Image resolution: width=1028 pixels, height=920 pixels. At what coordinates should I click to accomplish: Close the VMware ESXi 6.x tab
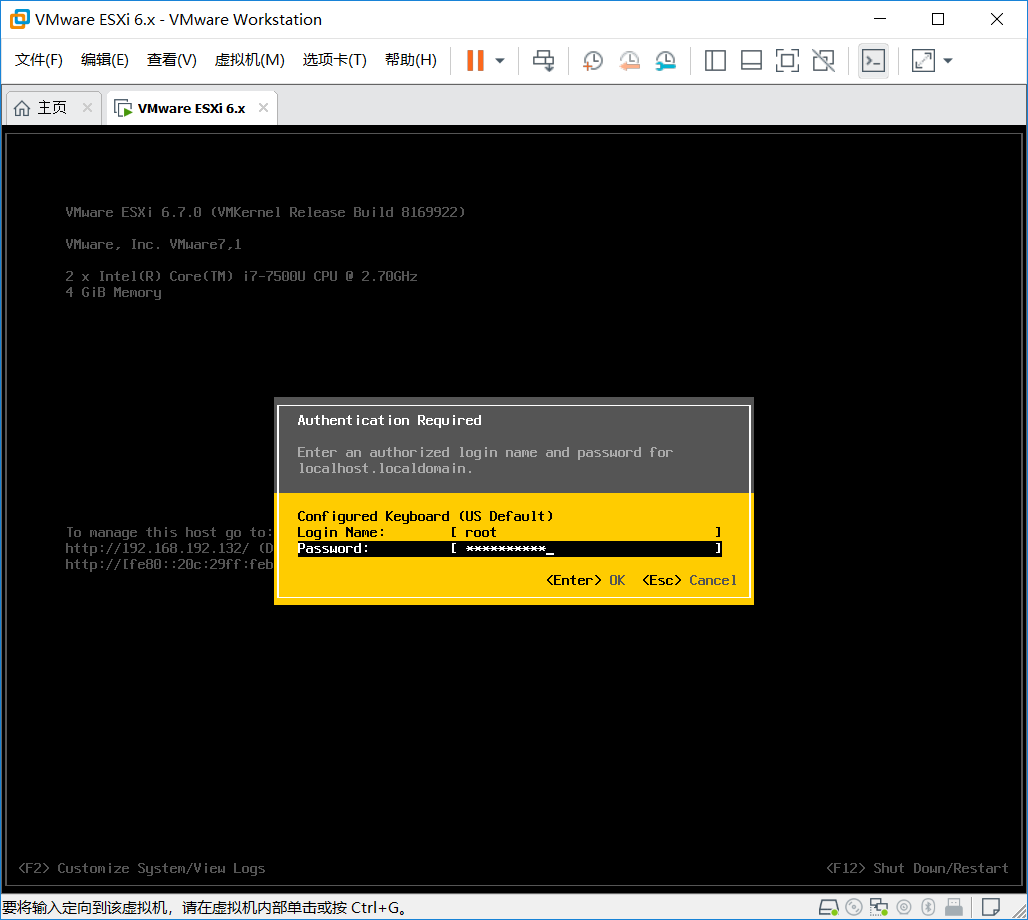coord(264,107)
